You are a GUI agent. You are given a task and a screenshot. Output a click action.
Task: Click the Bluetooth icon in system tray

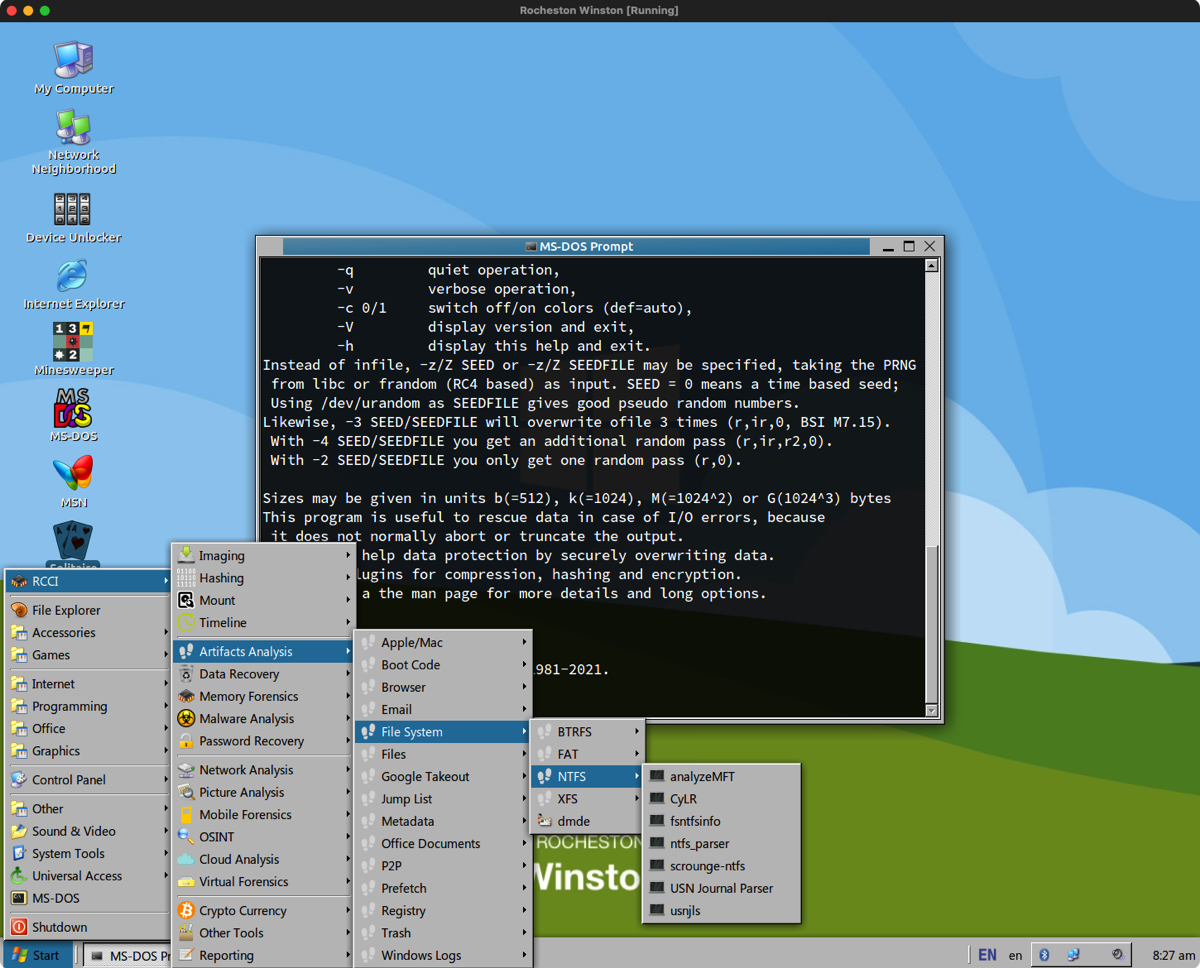(1044, 955)
